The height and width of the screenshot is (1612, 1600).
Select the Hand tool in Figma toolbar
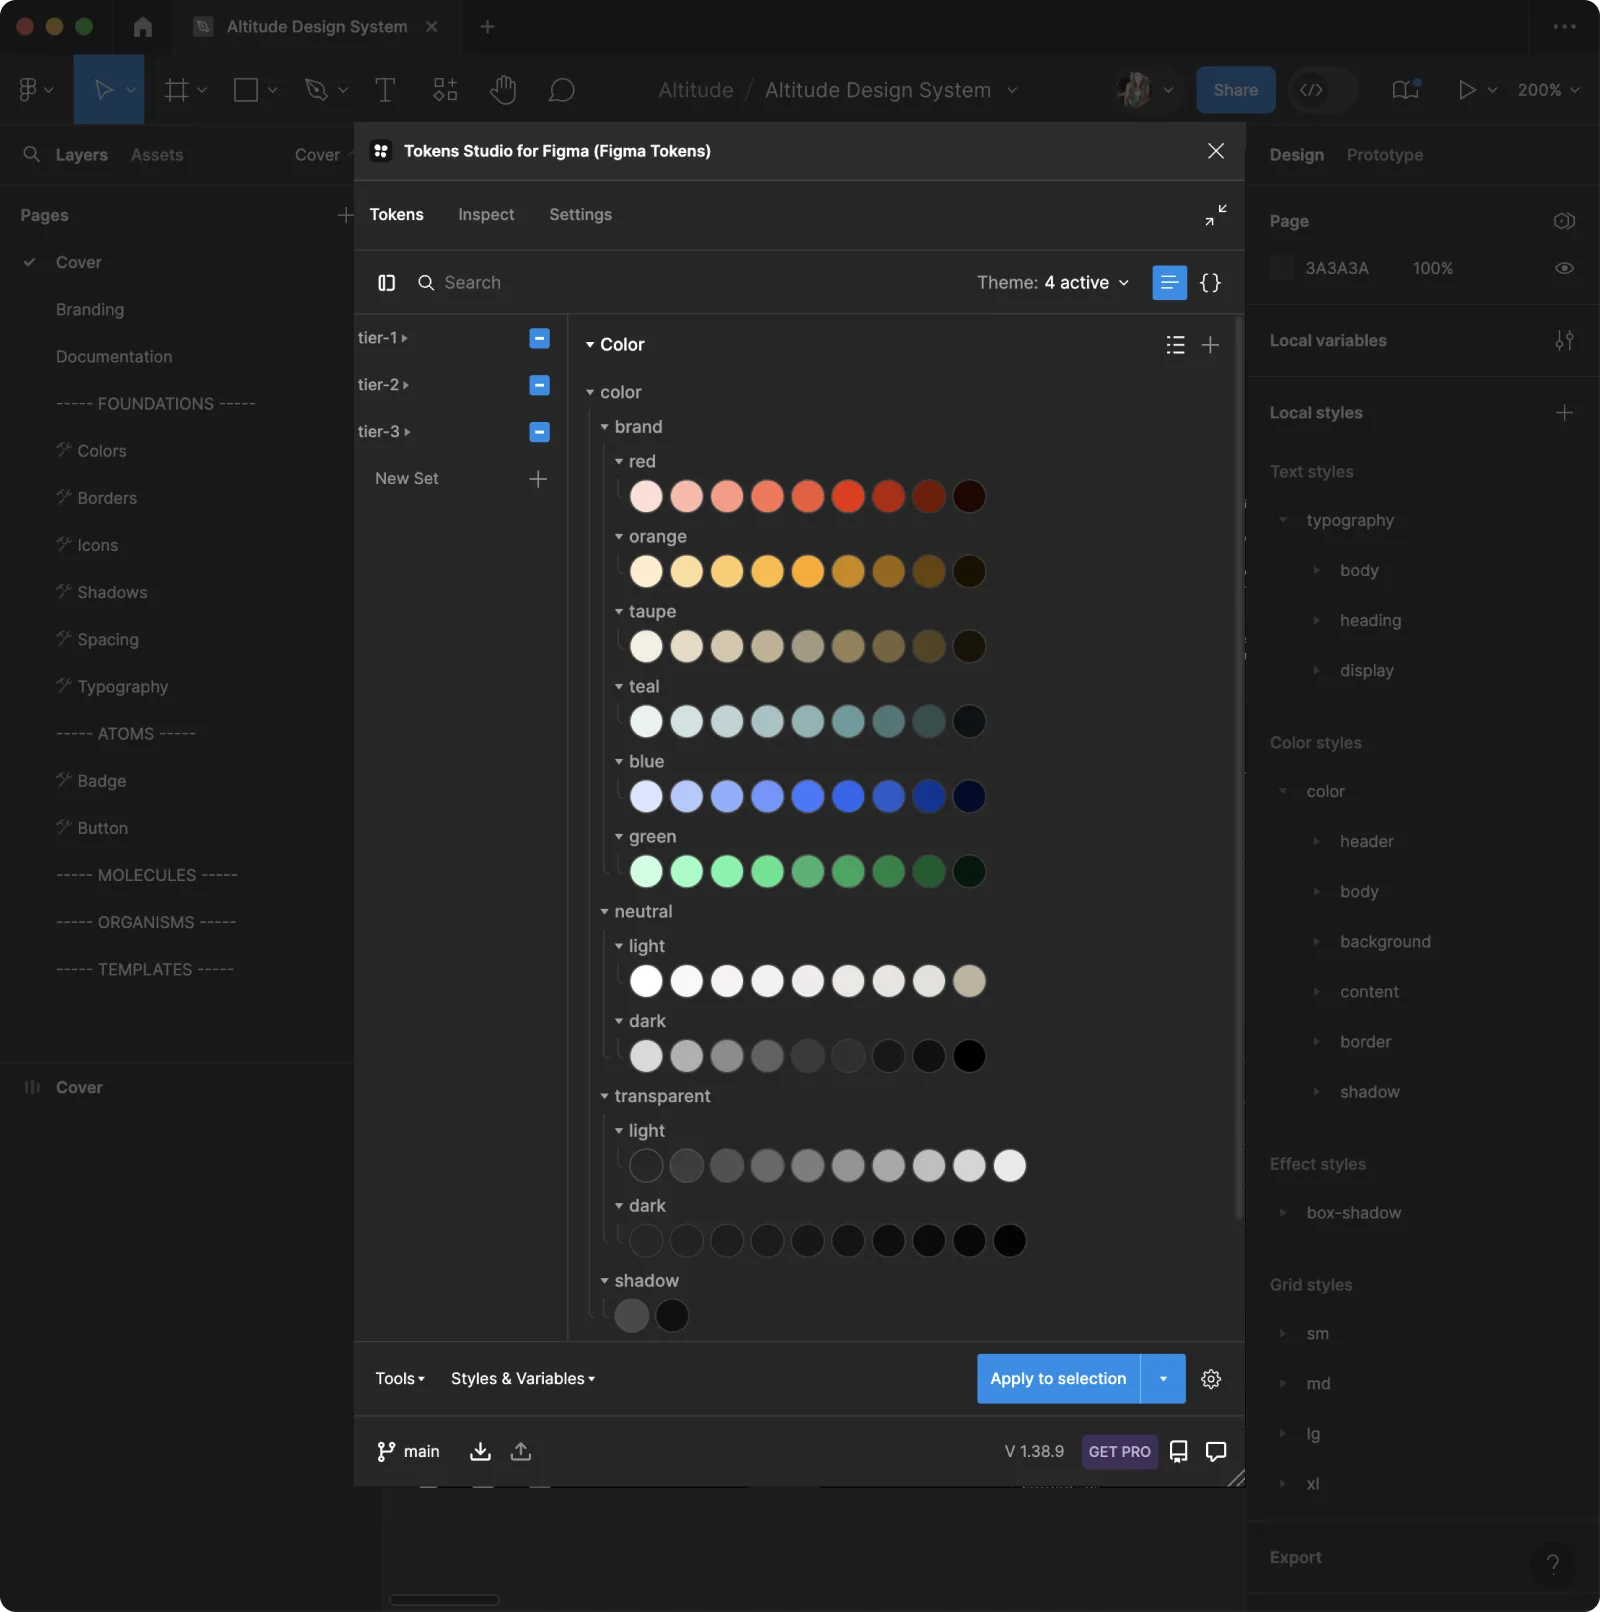[503, 90]
